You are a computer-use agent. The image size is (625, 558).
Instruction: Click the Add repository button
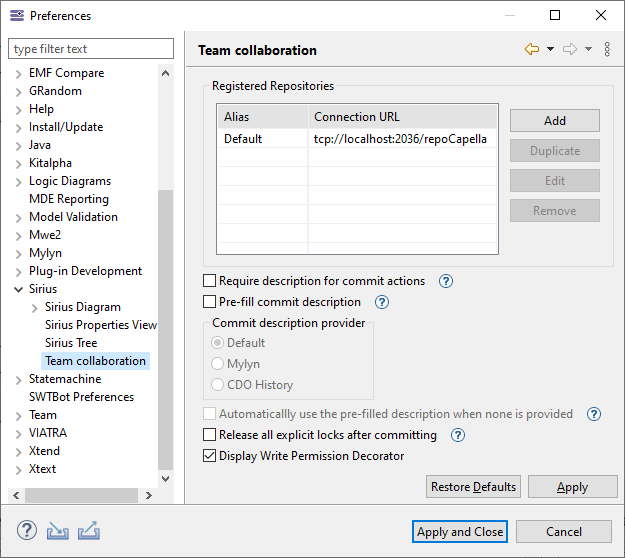(x=554, y=120)
